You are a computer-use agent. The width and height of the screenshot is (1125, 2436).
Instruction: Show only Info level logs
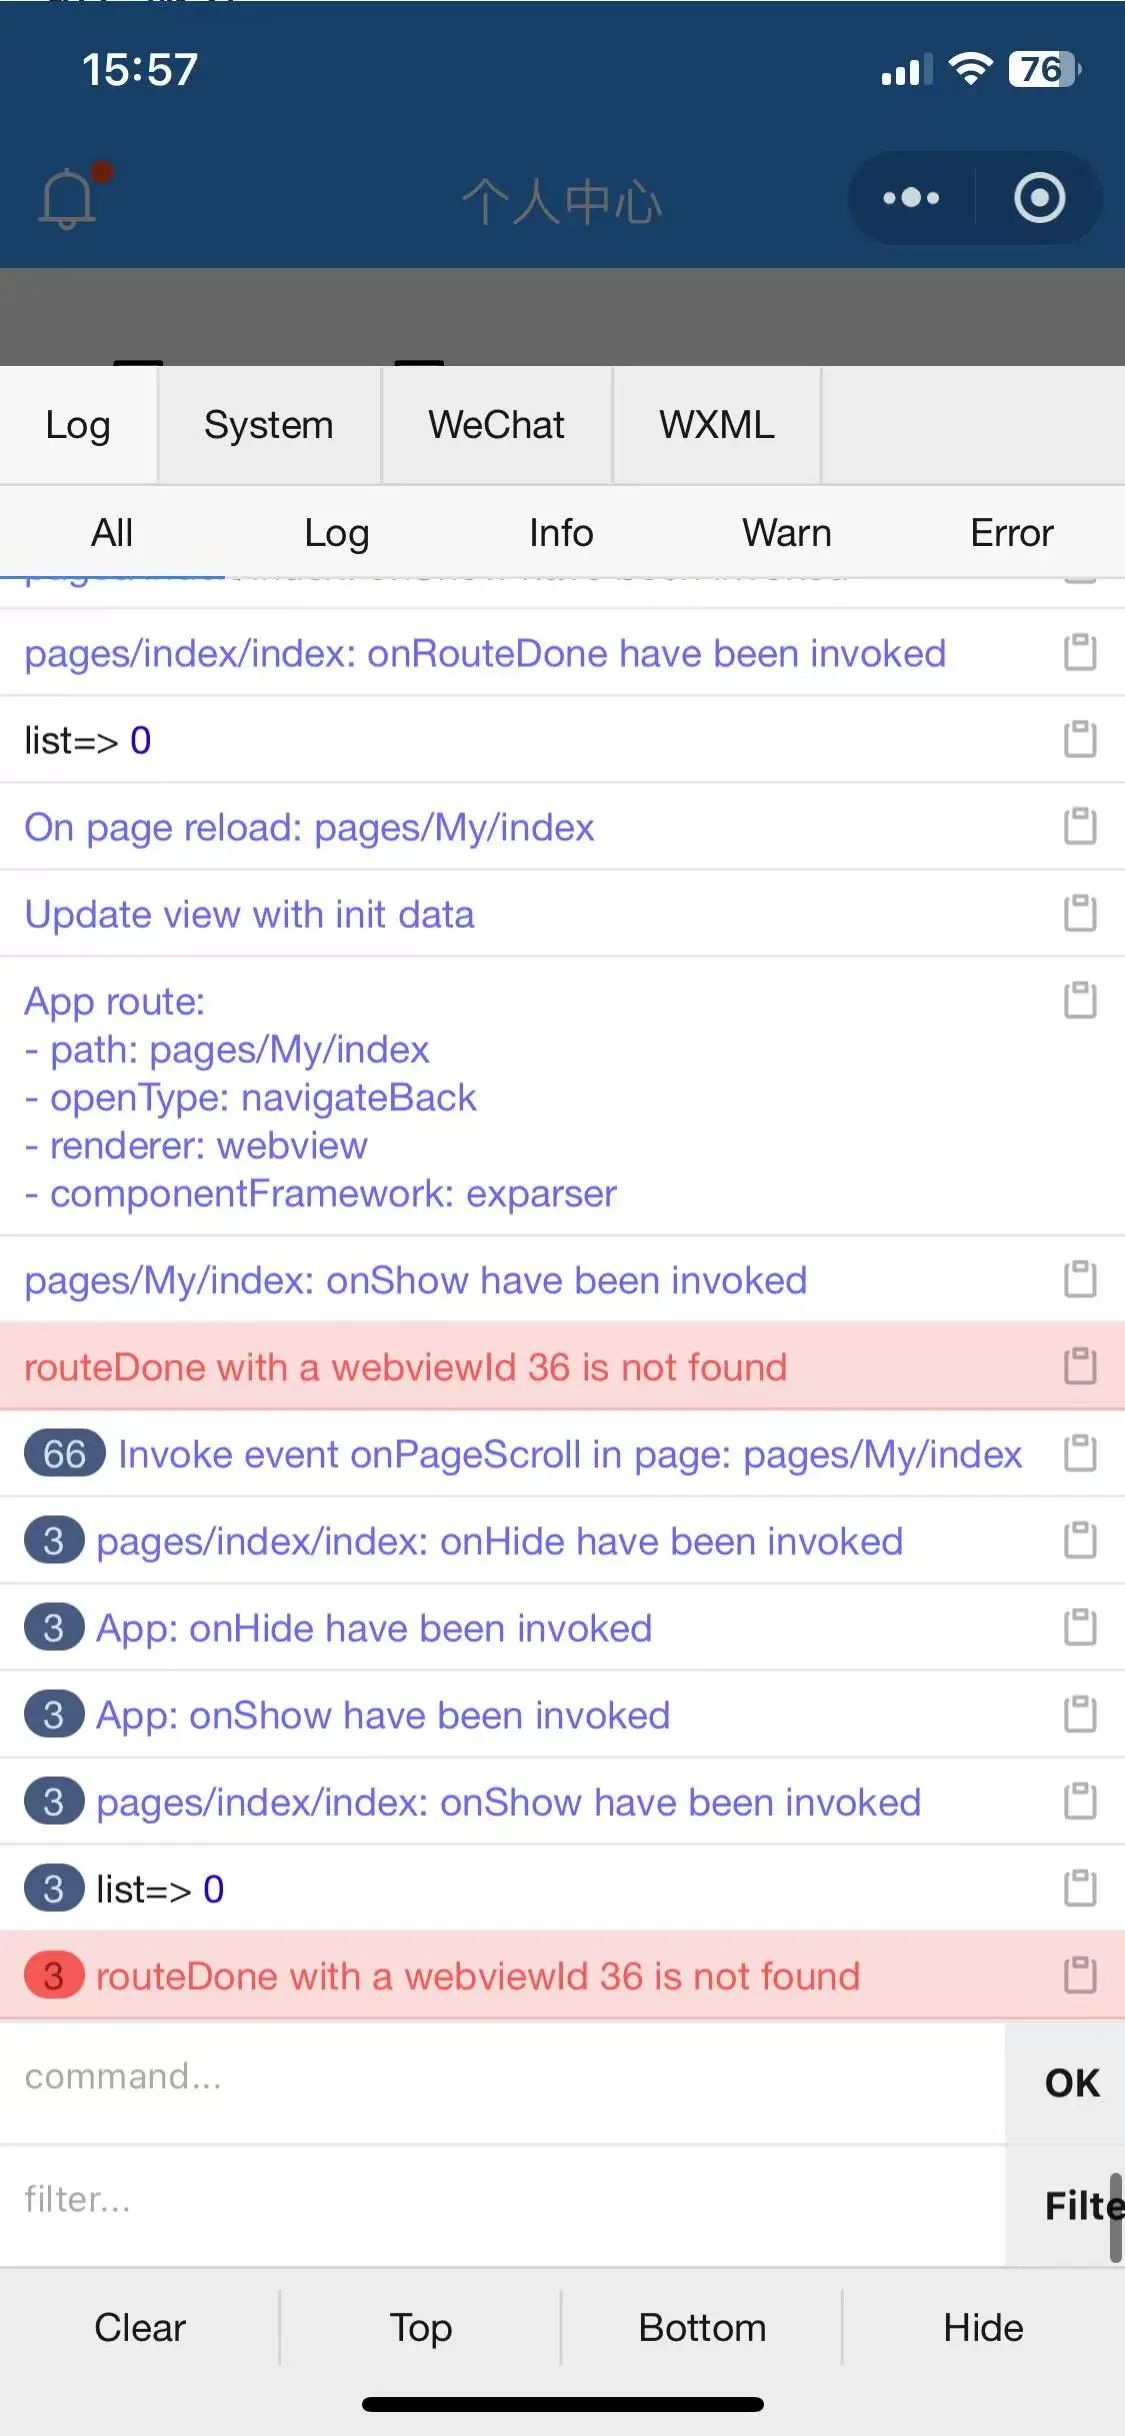562,533
